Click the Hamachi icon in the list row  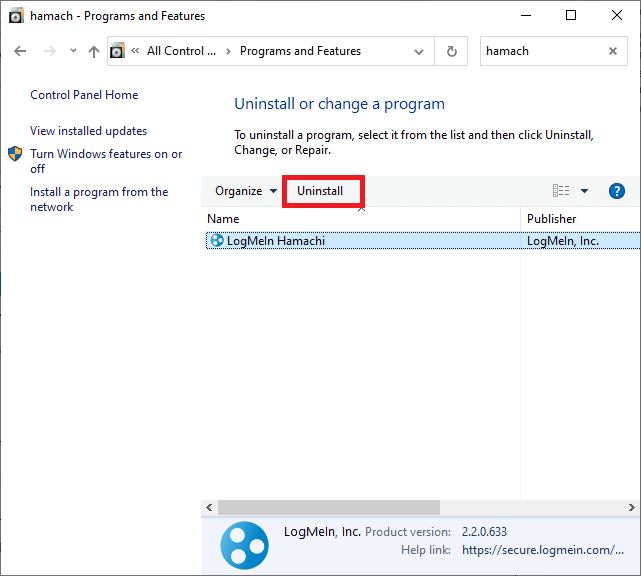tap(217, 240)
